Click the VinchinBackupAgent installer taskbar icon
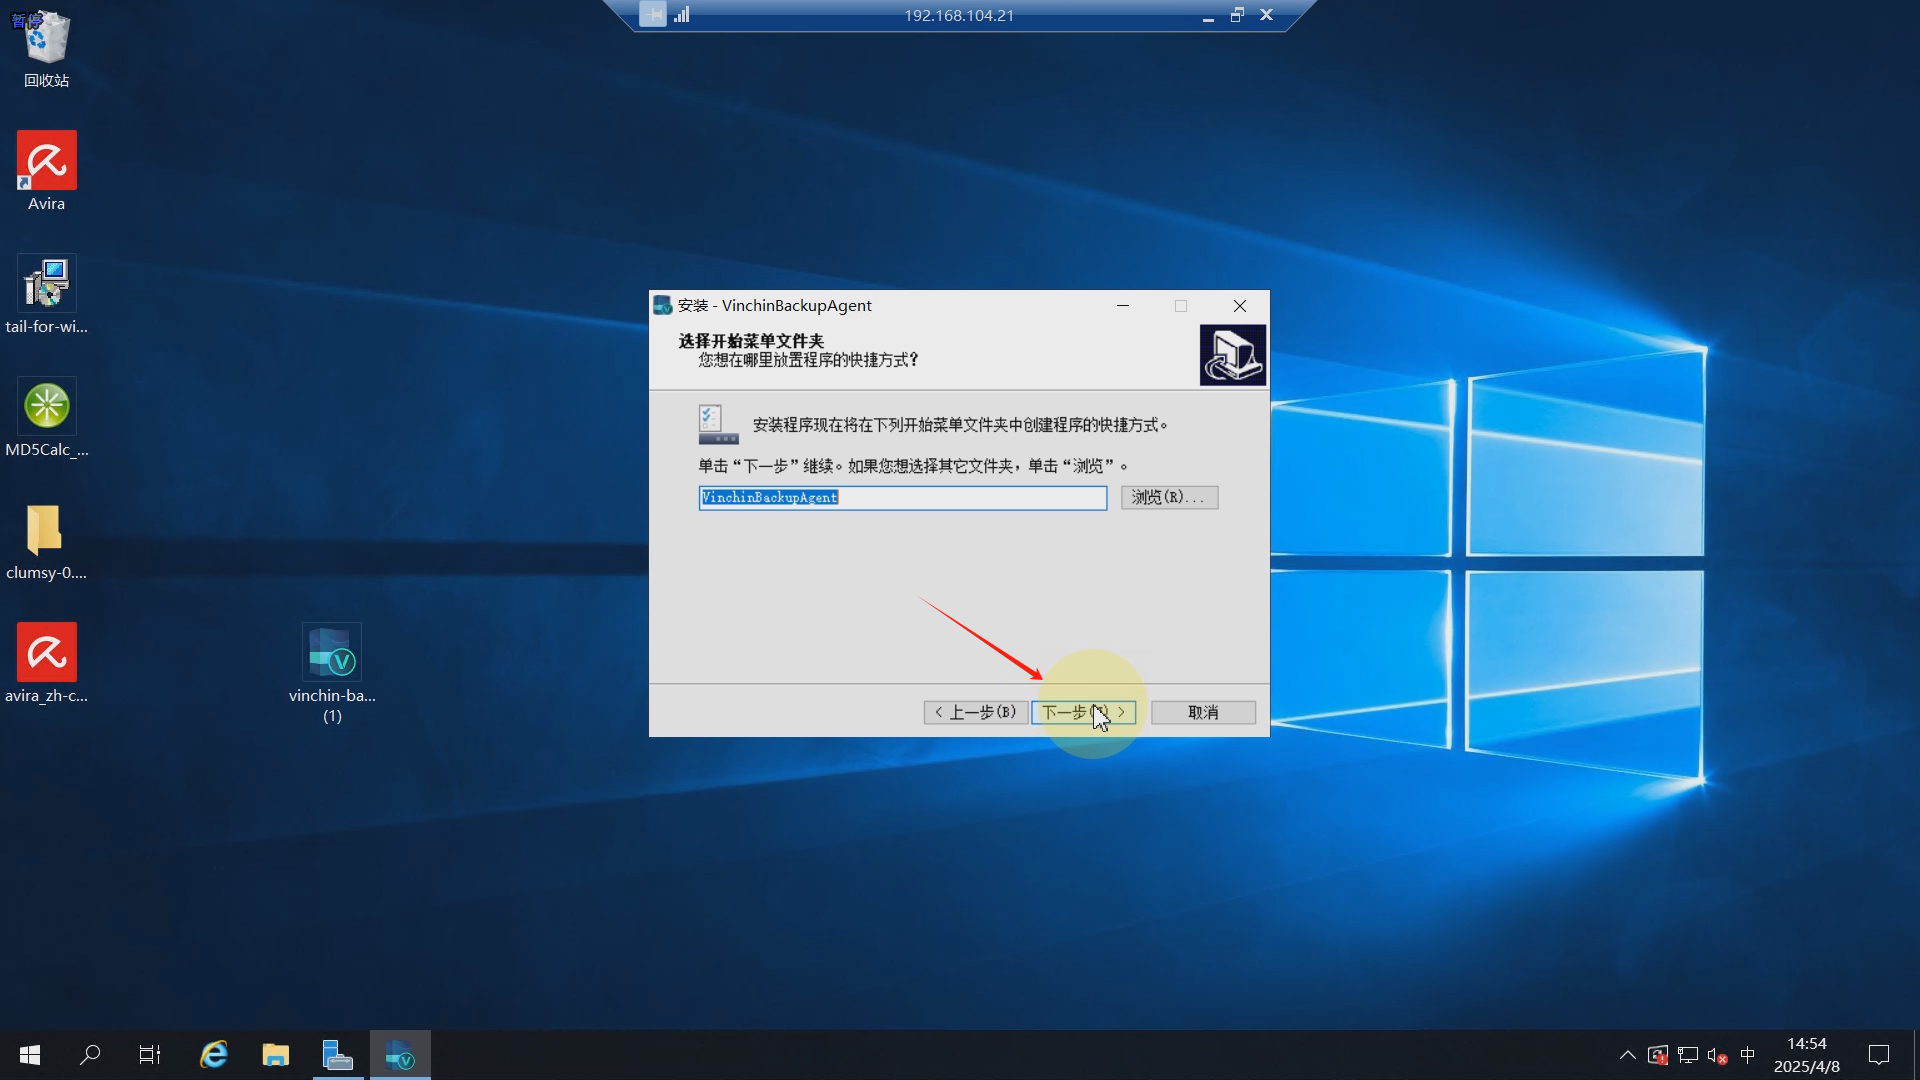The image size is (1920, 1080). pyautogui.click(x=400, y=1055)
